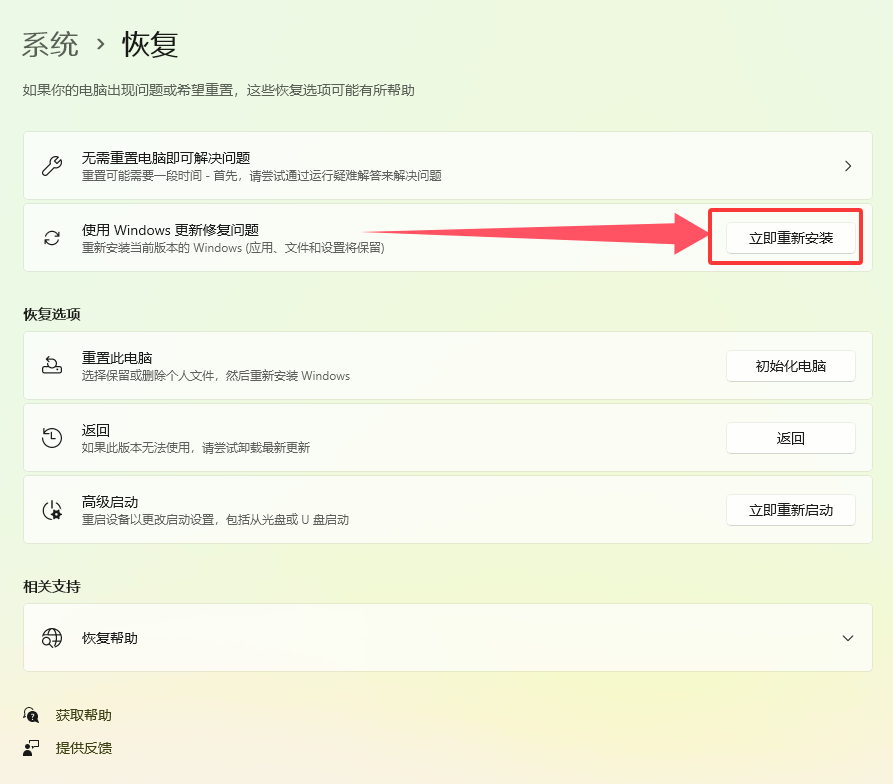Click the wrench icon for troubleshooting problems

pos(53,165)
